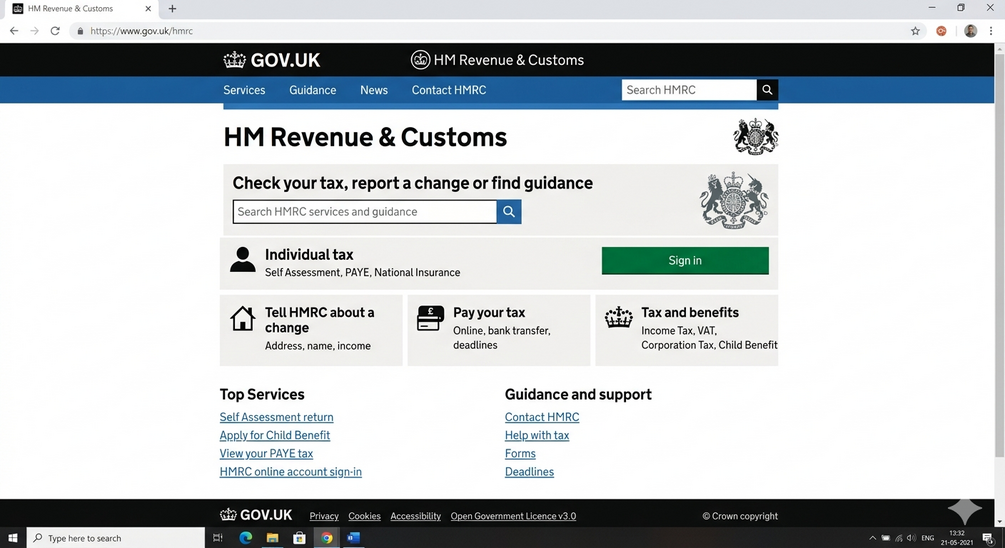Click the browser address bar URL
This screenshot has height=548, width=1005.
(142, 31)
